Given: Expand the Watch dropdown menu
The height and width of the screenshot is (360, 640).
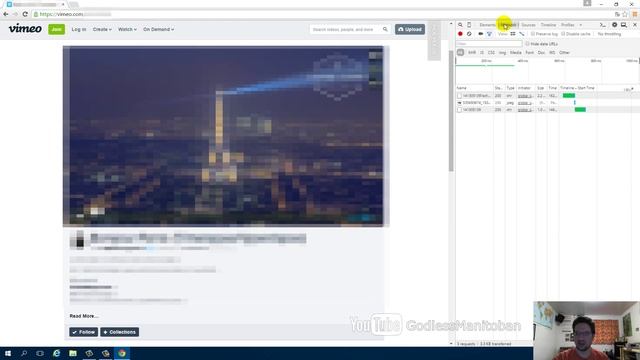Looking at the screenshot, I should click(x=127, y=29).
